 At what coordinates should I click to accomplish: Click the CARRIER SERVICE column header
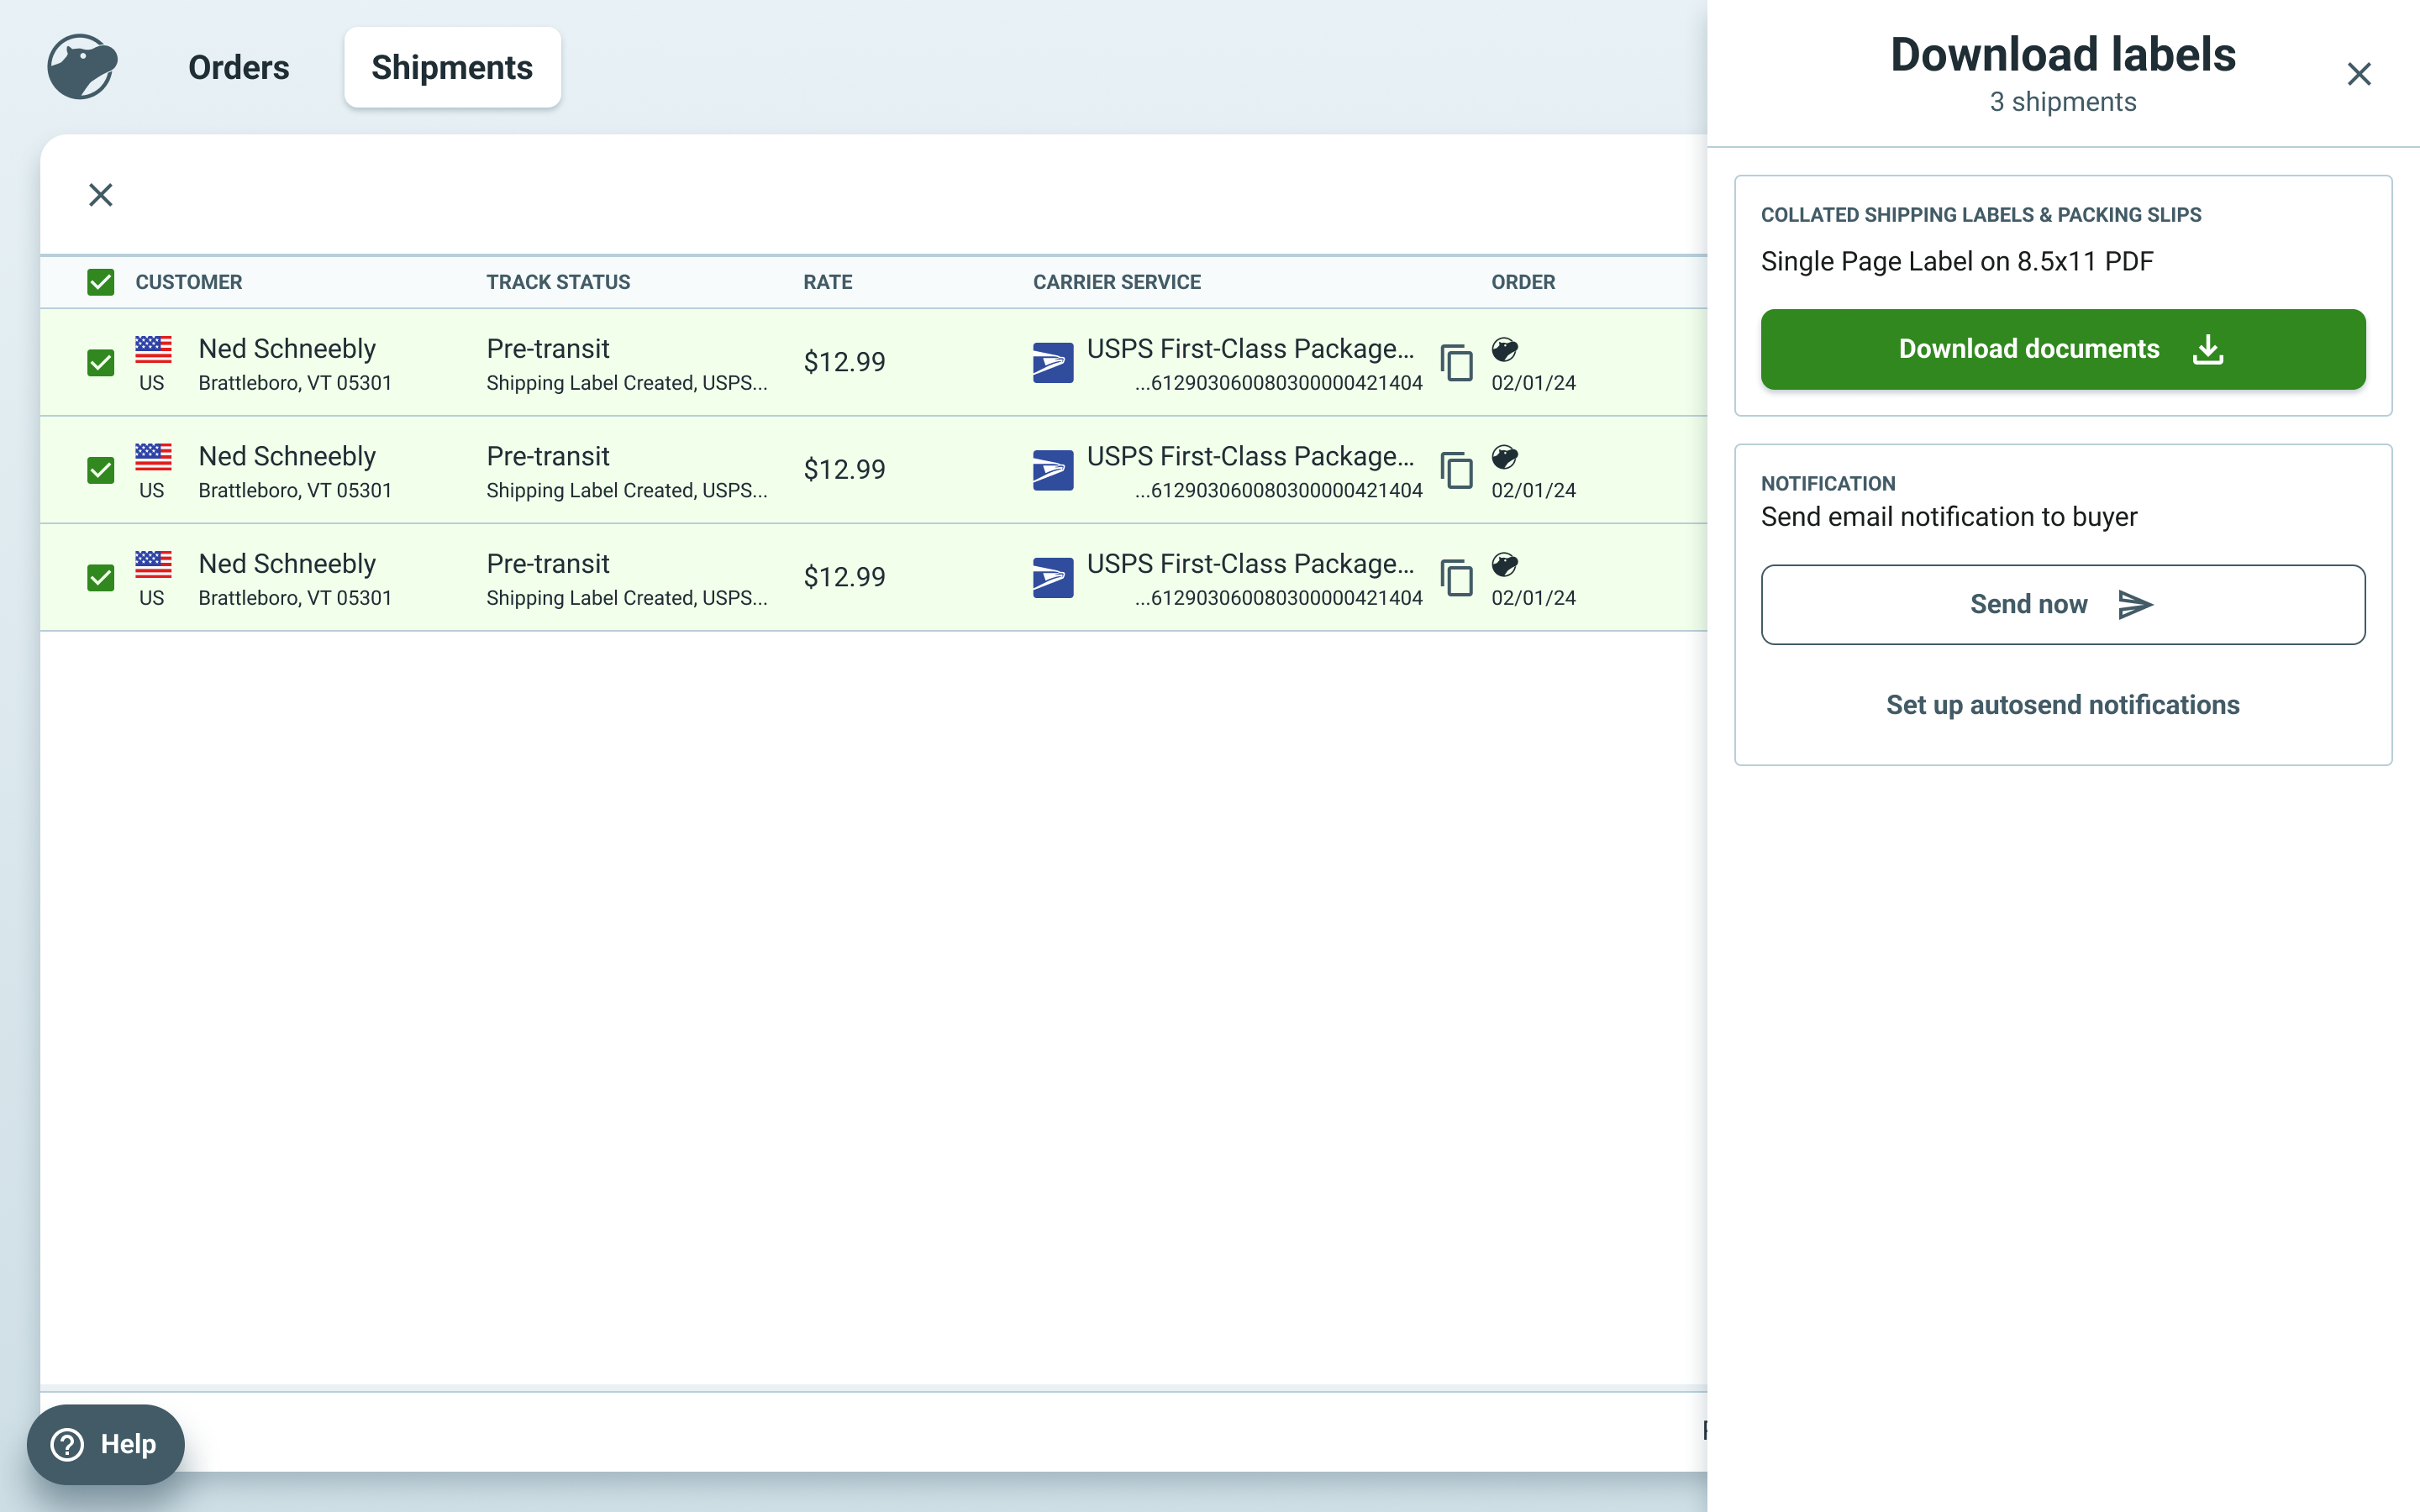click(1116, 282)
